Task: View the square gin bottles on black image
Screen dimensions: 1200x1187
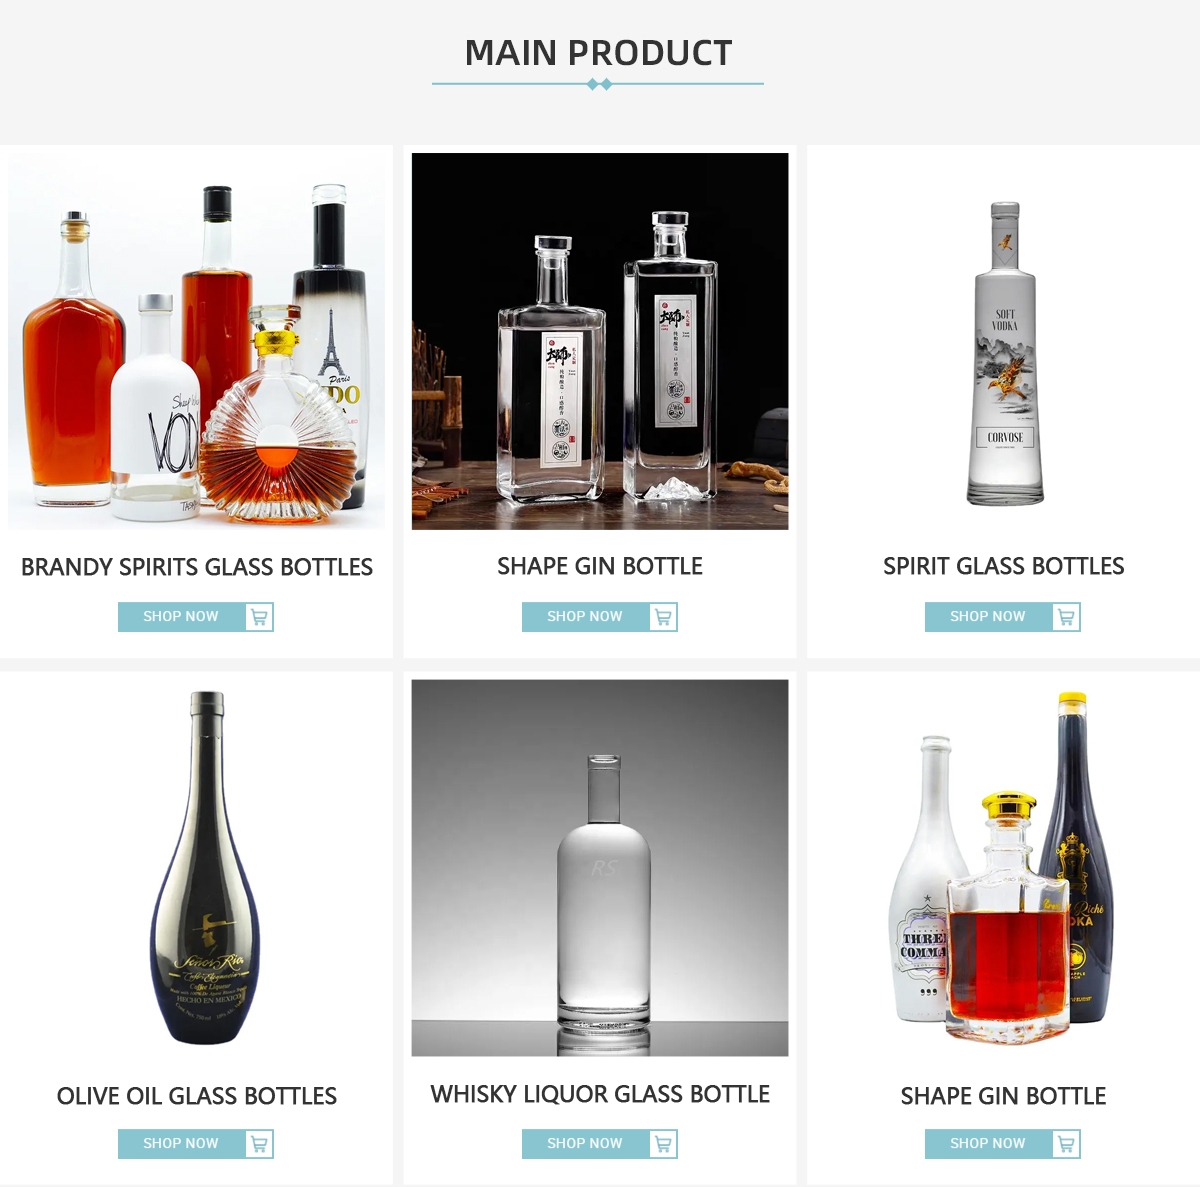Action: pos(600,341)
